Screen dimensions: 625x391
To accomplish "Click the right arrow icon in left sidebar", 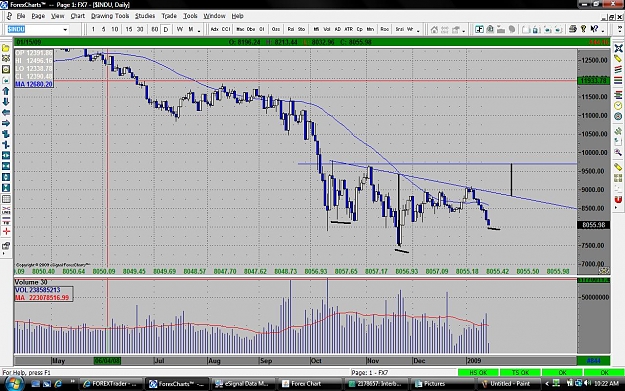I will pyautogui.click(x=6, y=124).
